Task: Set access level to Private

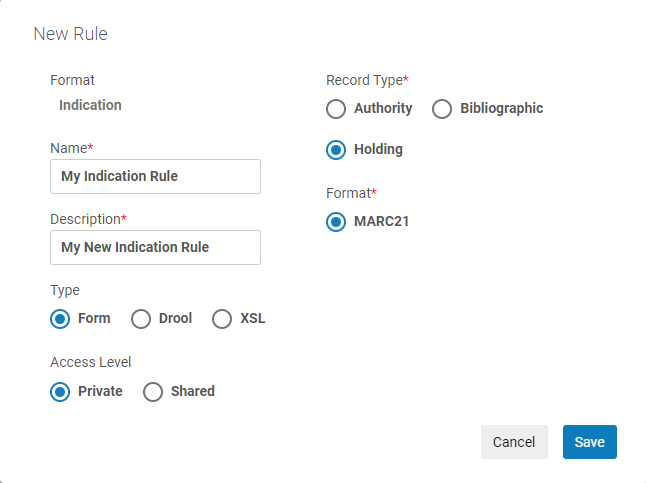Action: pyautogui.click(x=61, y=392)
